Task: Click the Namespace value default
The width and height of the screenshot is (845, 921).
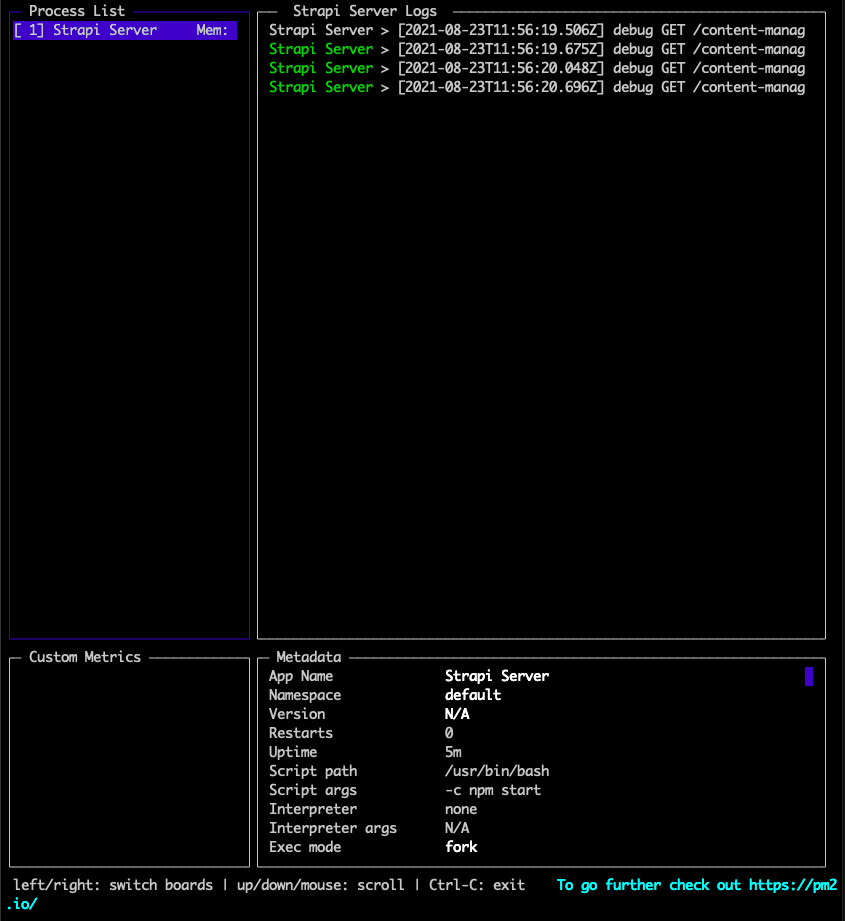Action: (x=473, y=695)
